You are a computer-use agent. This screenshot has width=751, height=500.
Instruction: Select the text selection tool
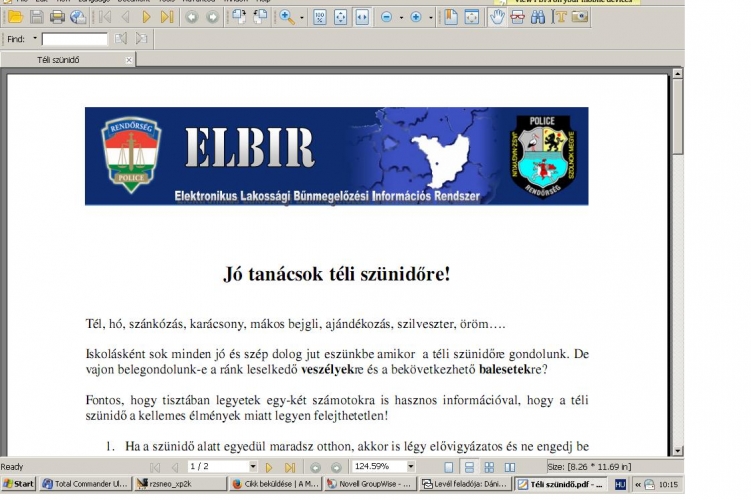[560, 17]
